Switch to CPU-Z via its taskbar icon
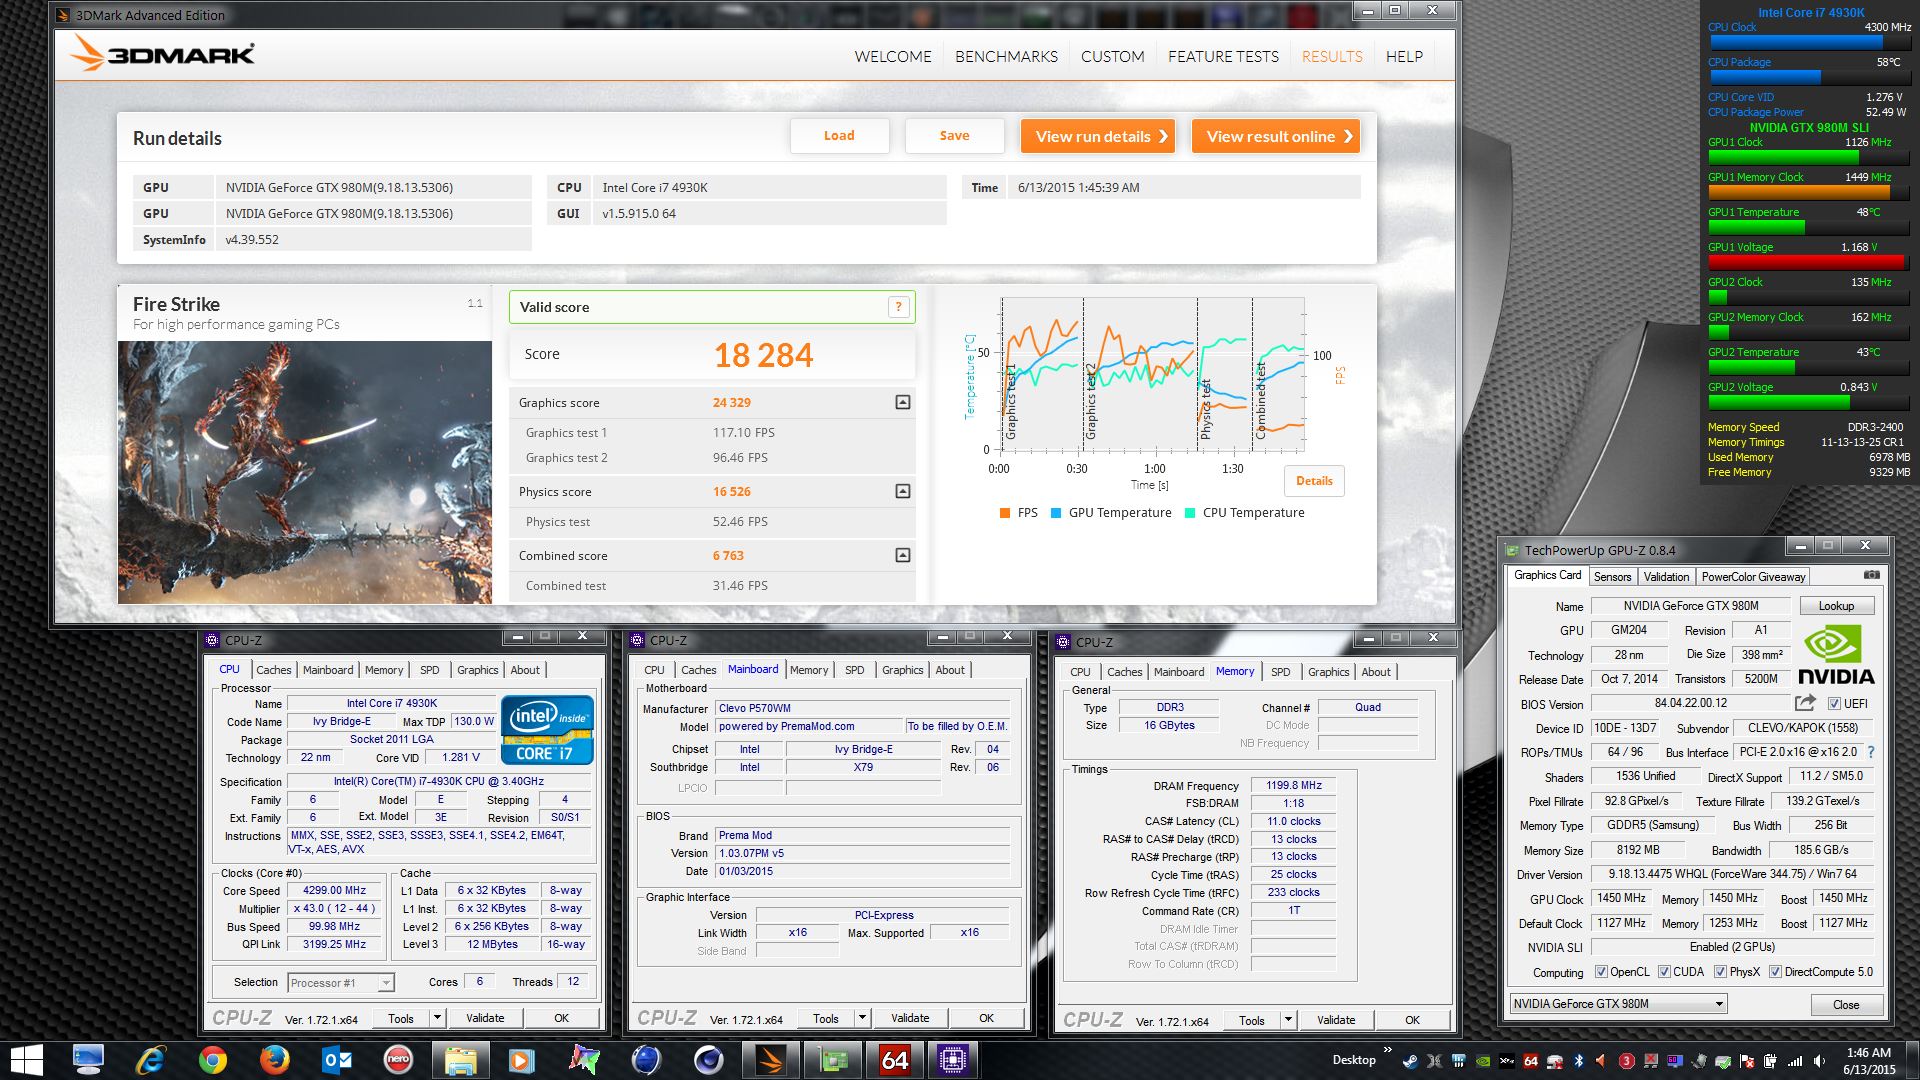This screenshot has width=1920, height=1080. [x=954, y=1060]
